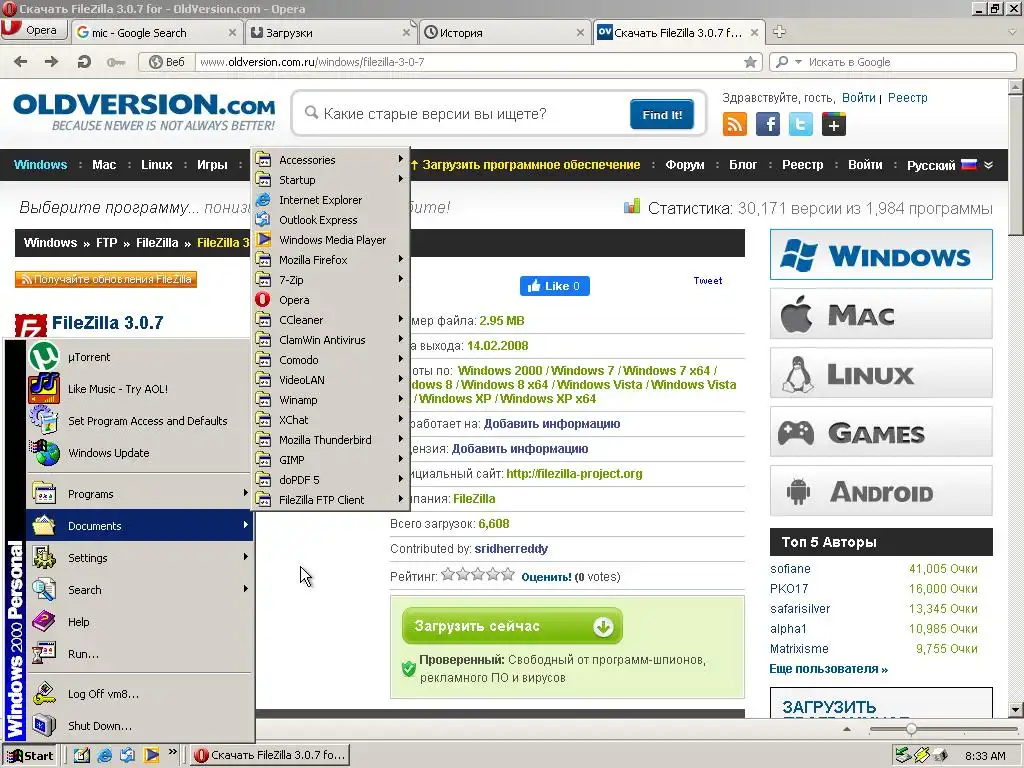Select Форум in the site navigation
Screen dimensions: 1024x768
[685, 165]
